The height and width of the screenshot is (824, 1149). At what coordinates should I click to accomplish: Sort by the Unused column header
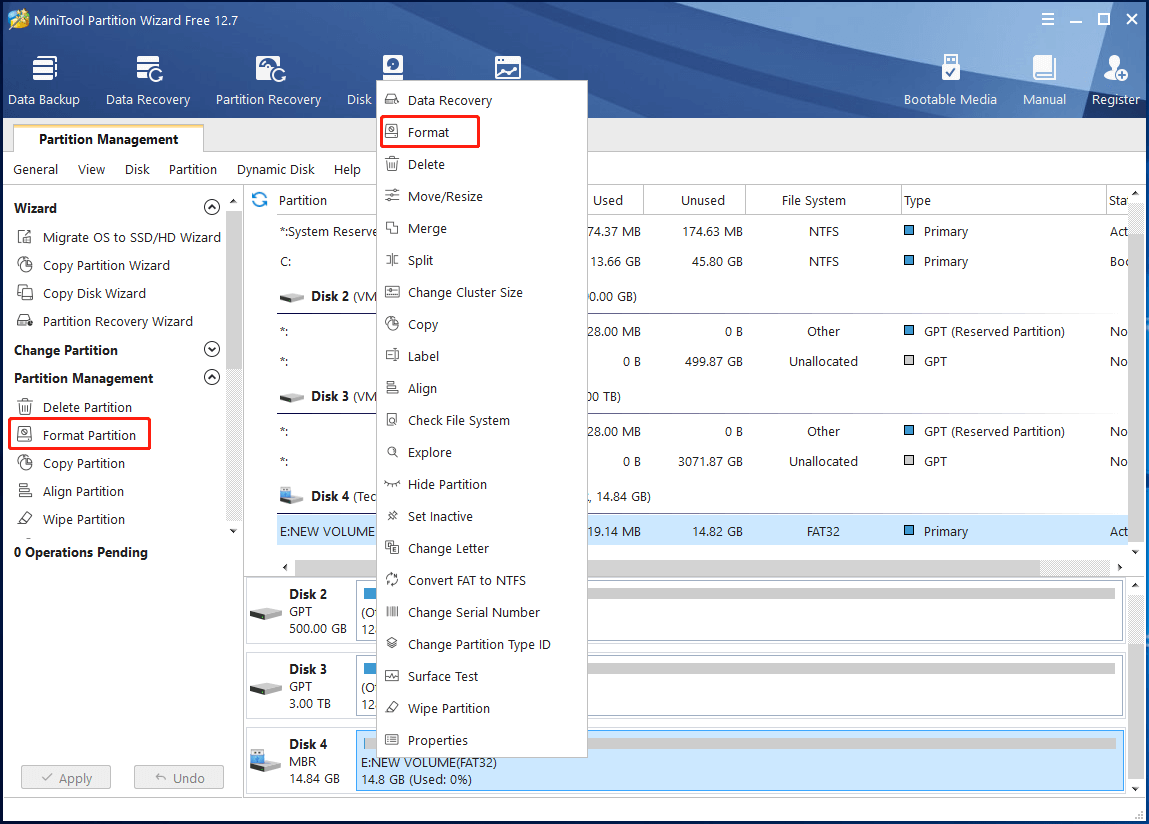pos(695,200)
